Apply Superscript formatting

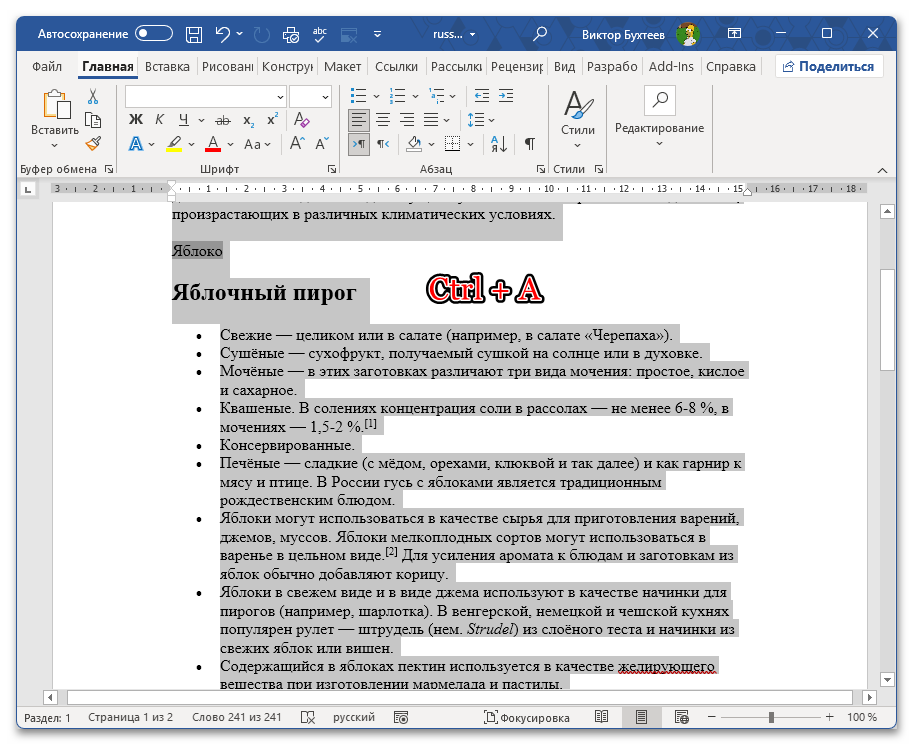pos(272,119)
